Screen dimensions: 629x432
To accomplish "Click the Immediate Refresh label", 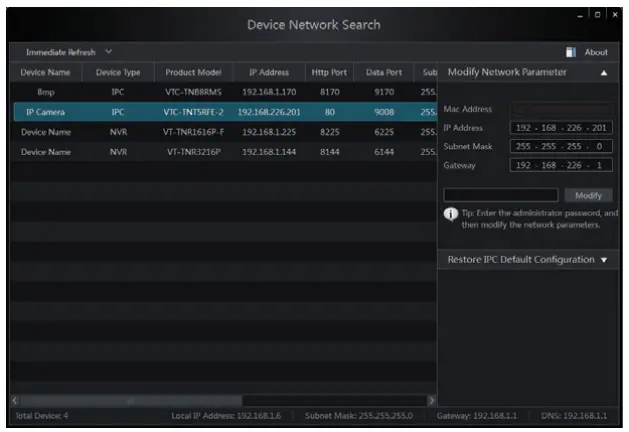I will point(61,52).
